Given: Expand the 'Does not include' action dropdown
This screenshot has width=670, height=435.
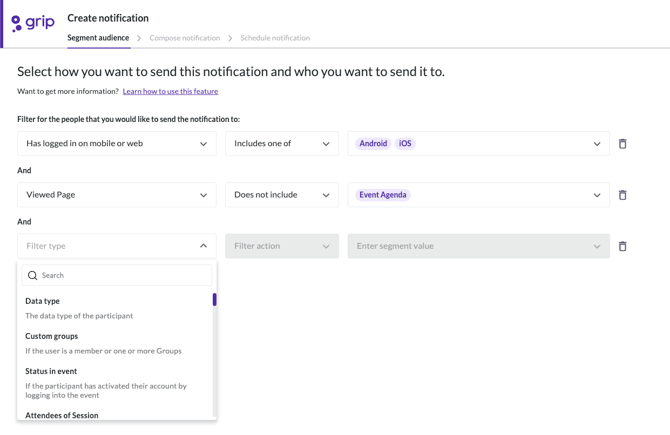Looking at the screenshot, I should (x=281, y=195).
